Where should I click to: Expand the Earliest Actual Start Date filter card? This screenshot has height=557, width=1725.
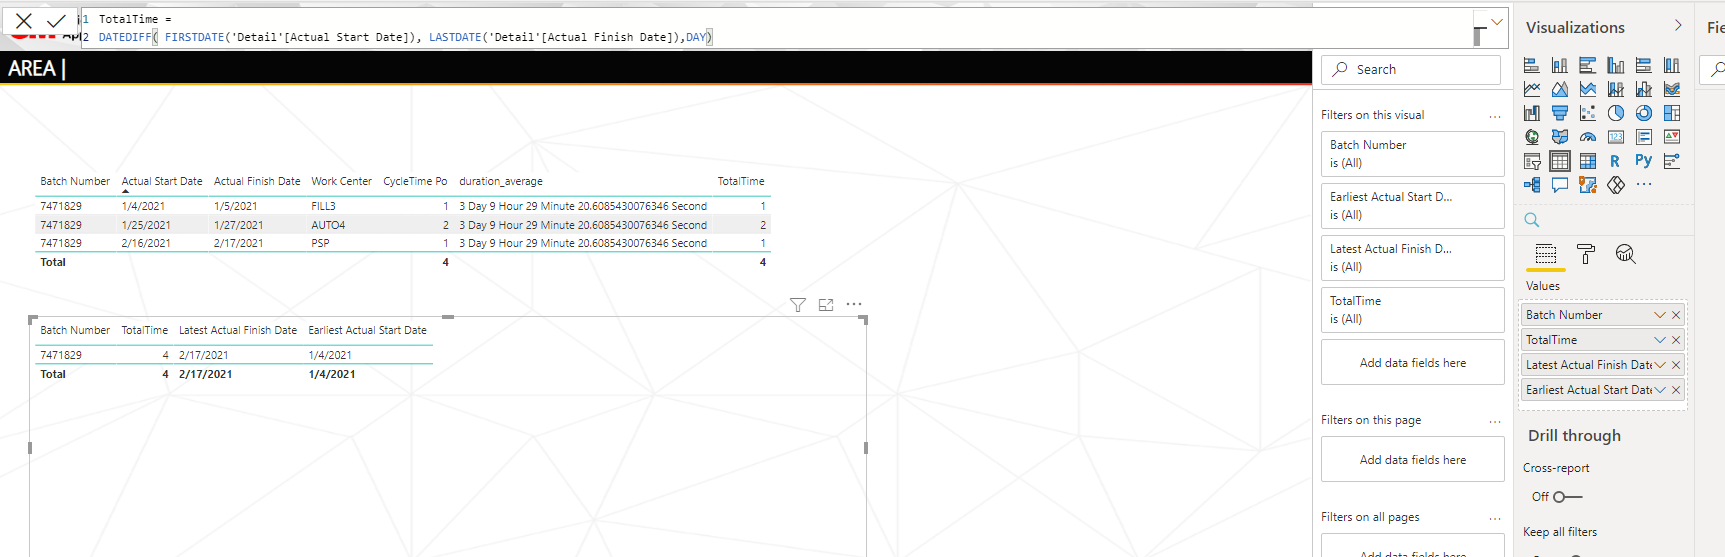coord(1412,206)
